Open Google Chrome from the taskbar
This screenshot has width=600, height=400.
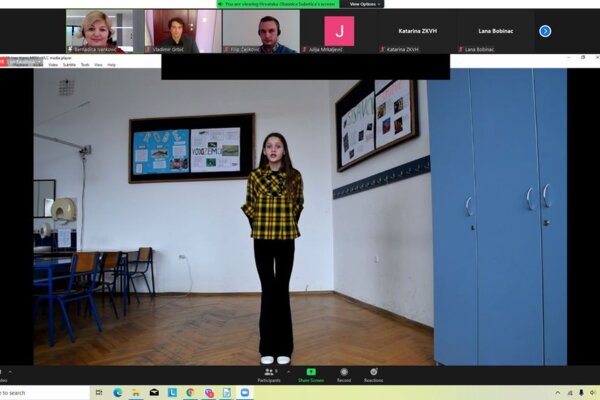pos(190,393)
